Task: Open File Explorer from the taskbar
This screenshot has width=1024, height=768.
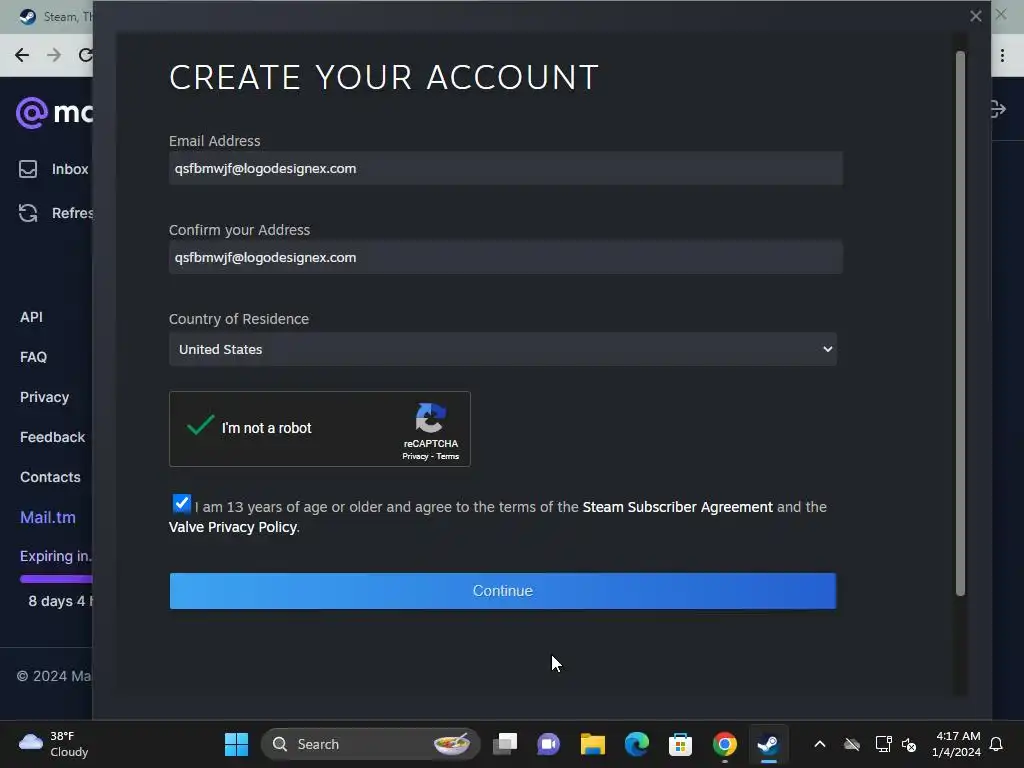Action: tap(593, 744)
